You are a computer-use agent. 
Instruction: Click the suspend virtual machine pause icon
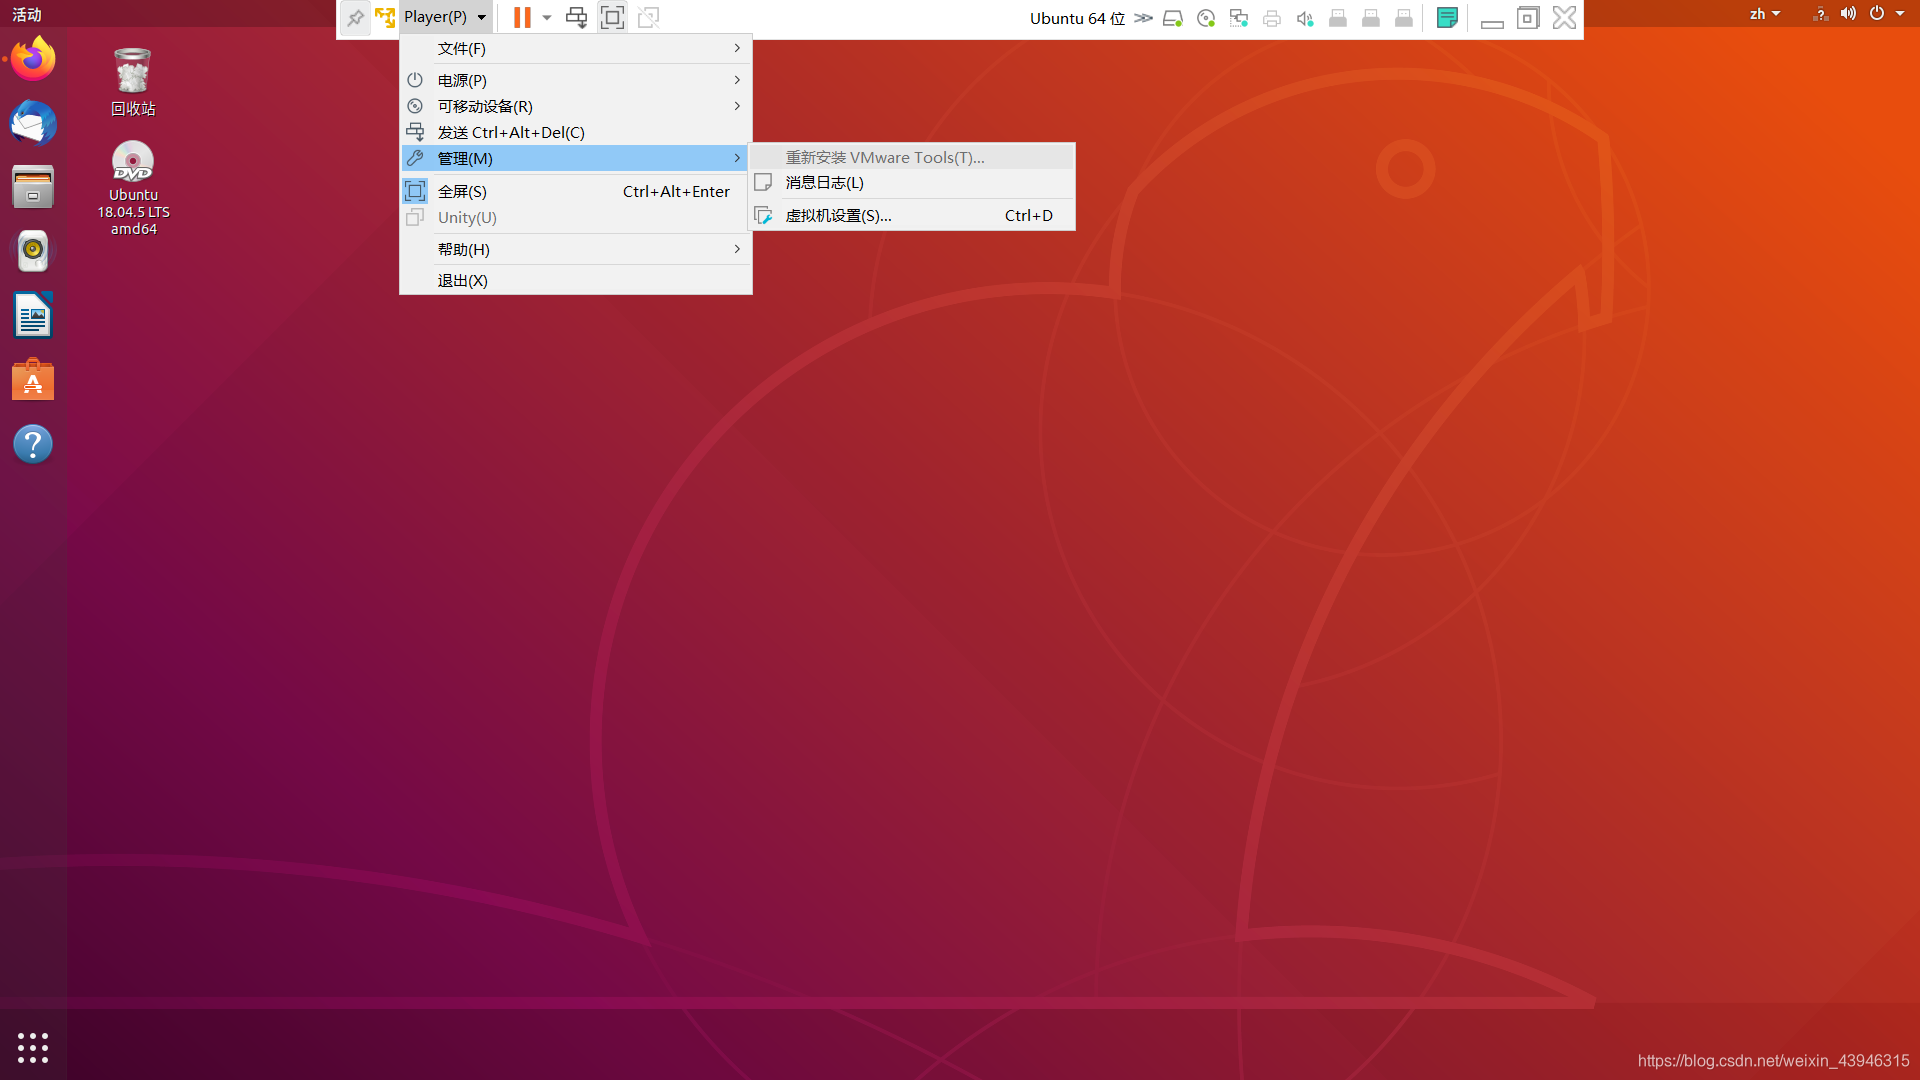(x=520, y=17)
